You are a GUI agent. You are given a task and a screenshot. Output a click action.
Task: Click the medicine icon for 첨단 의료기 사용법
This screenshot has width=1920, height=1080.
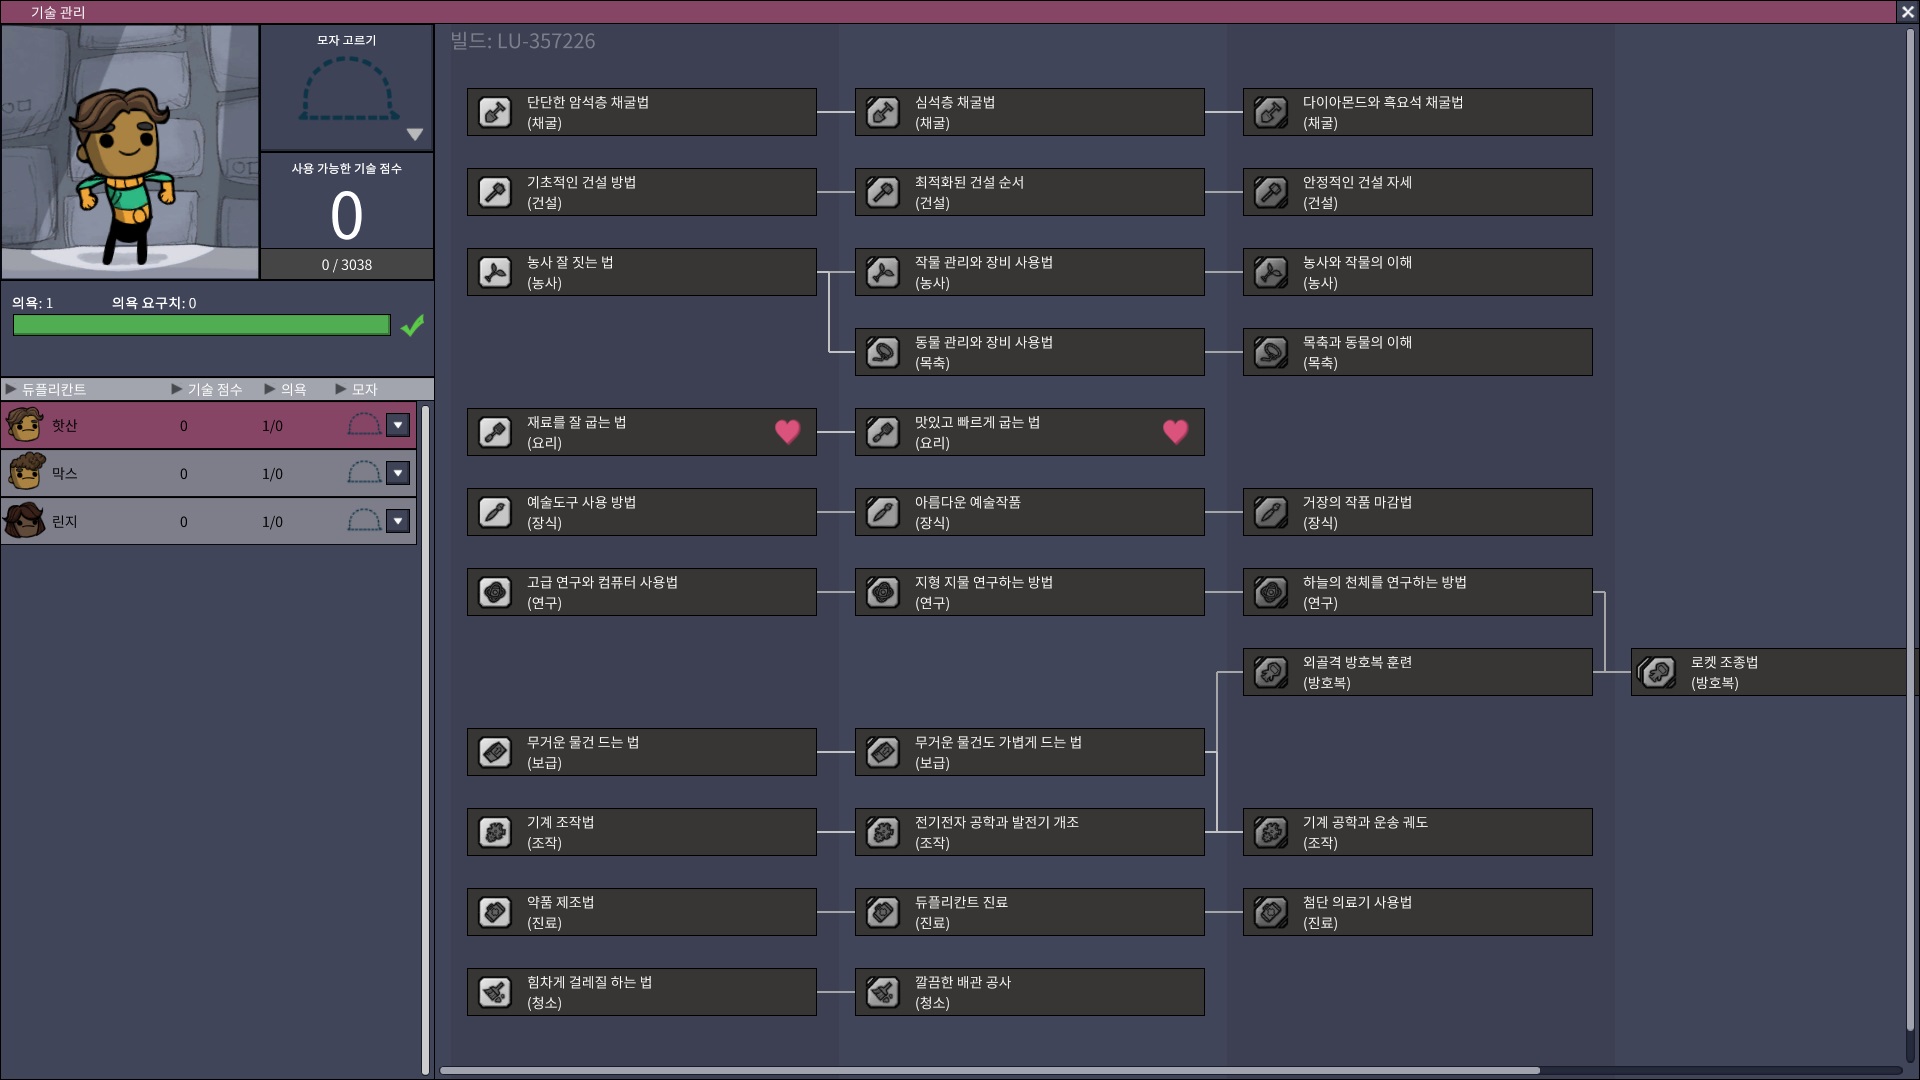click(1271, 912)
